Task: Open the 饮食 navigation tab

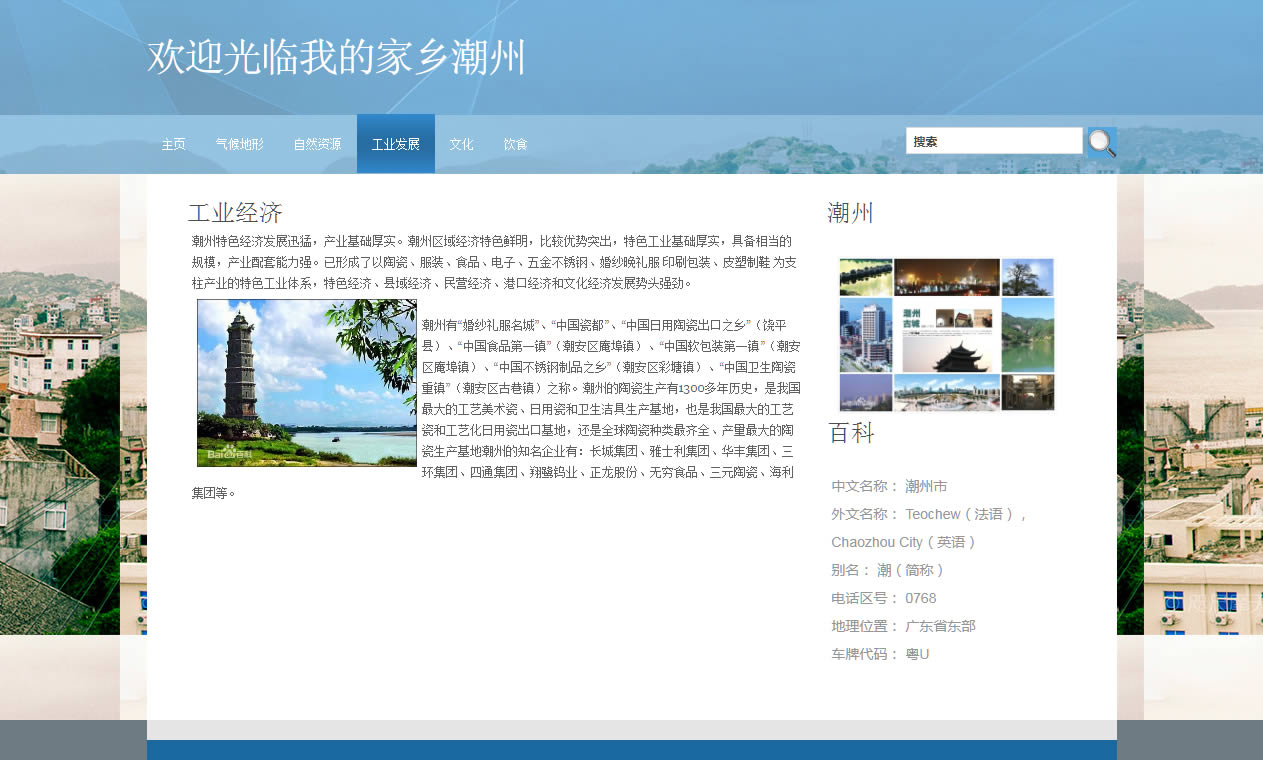Action: 515,144
